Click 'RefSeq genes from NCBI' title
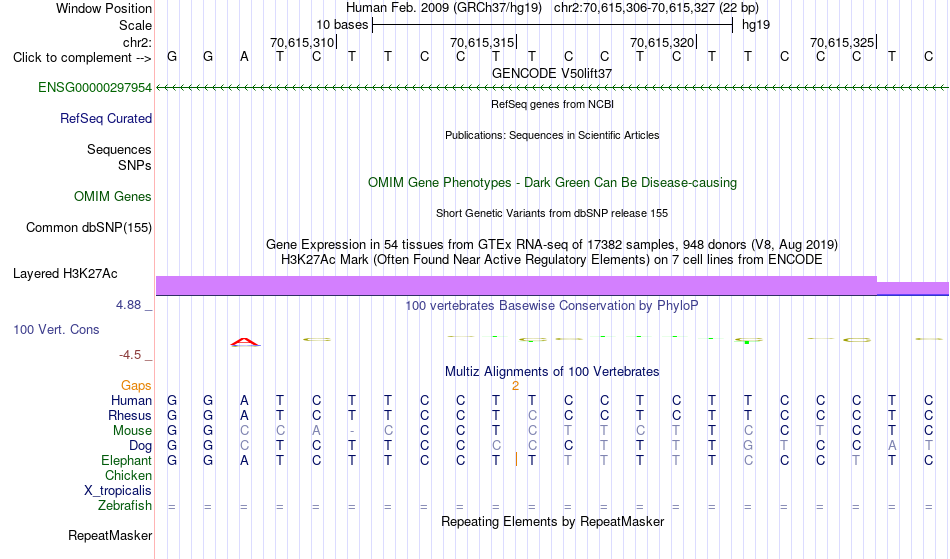 pyautogui.click(x=552, y=104)
